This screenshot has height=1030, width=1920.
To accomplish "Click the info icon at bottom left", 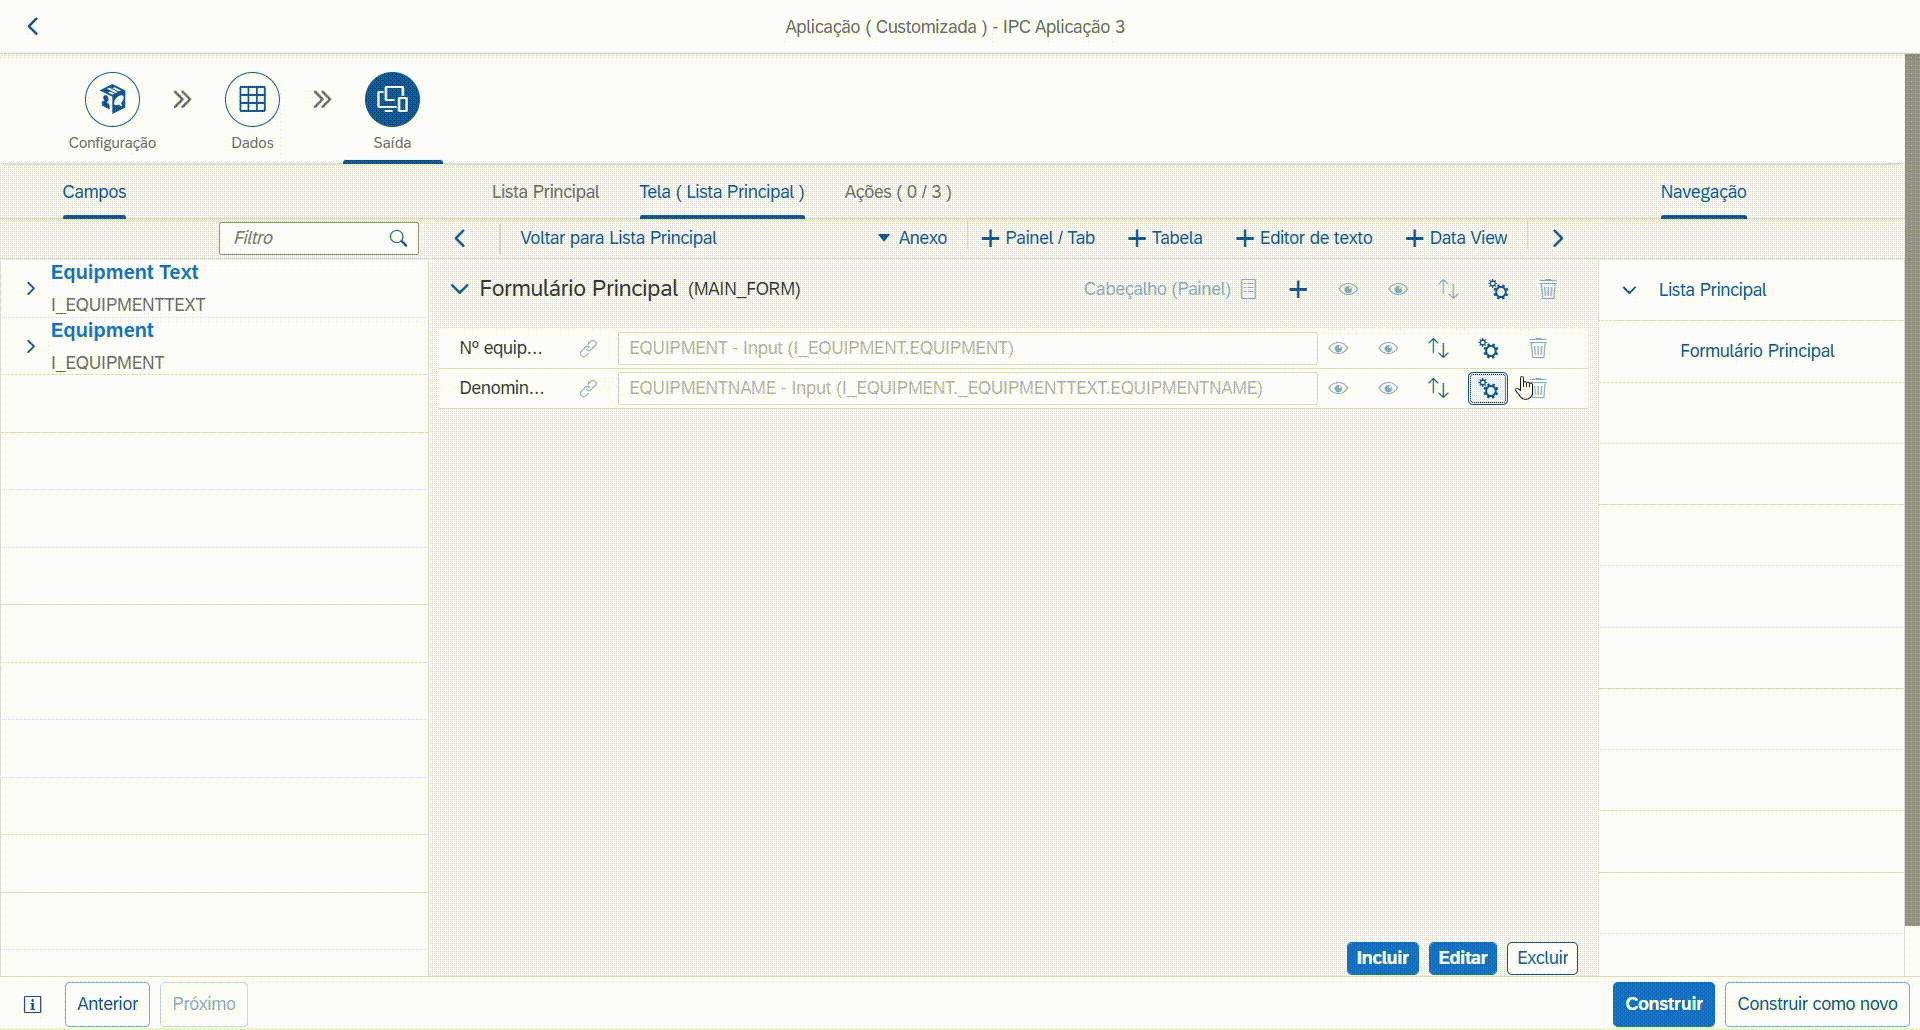I will click(x=32, y=1004).
